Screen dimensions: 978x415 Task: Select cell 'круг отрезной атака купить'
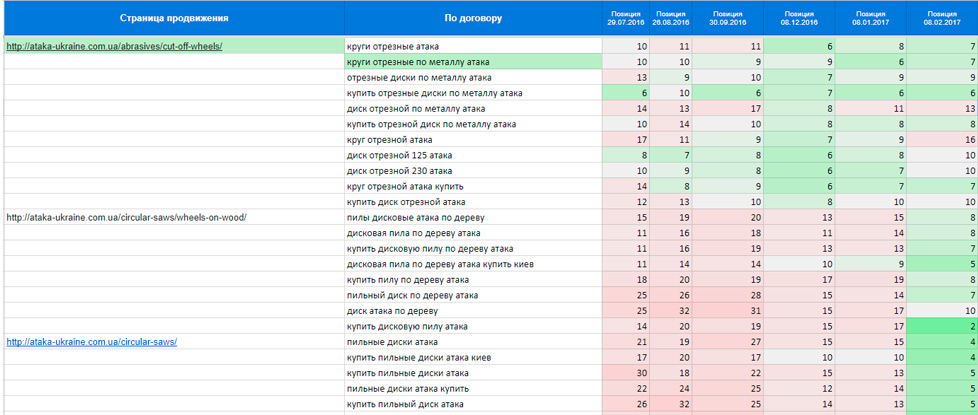(x=473, y=186)
